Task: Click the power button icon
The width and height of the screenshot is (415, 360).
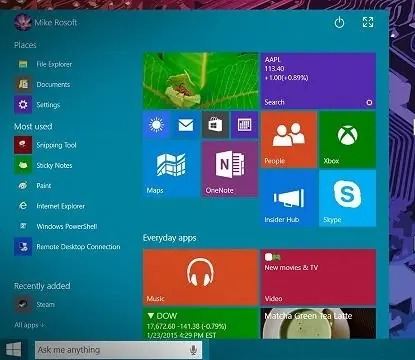Action: coord(339,23)
